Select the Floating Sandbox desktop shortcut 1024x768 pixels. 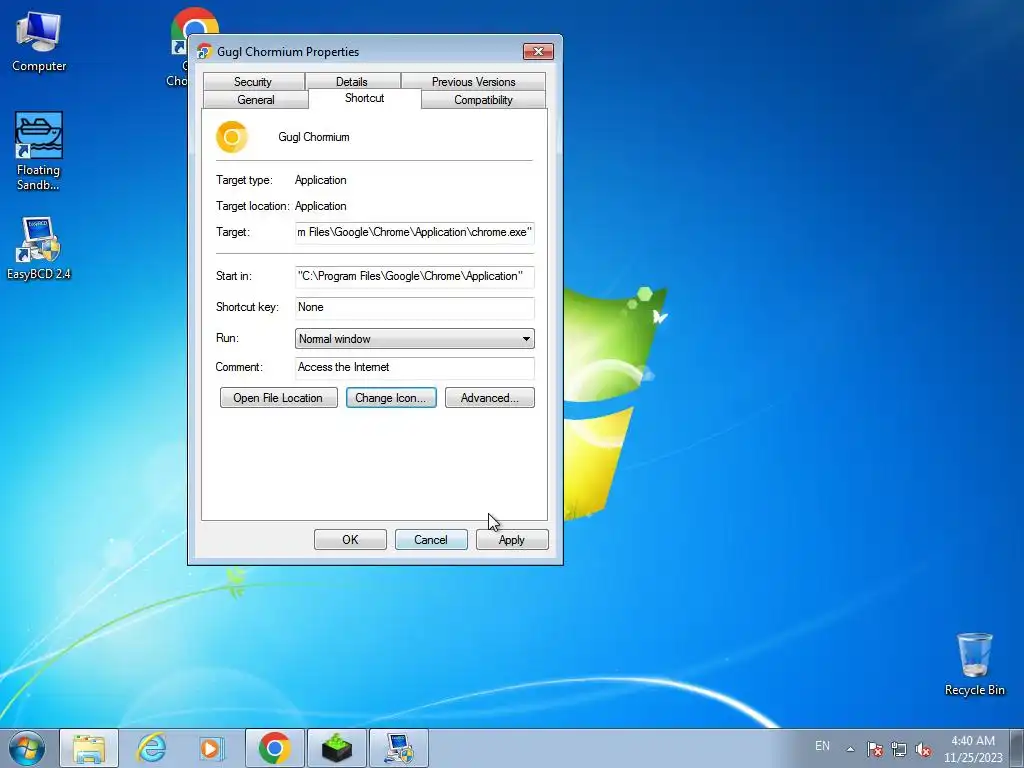click(x=39, y=151)
